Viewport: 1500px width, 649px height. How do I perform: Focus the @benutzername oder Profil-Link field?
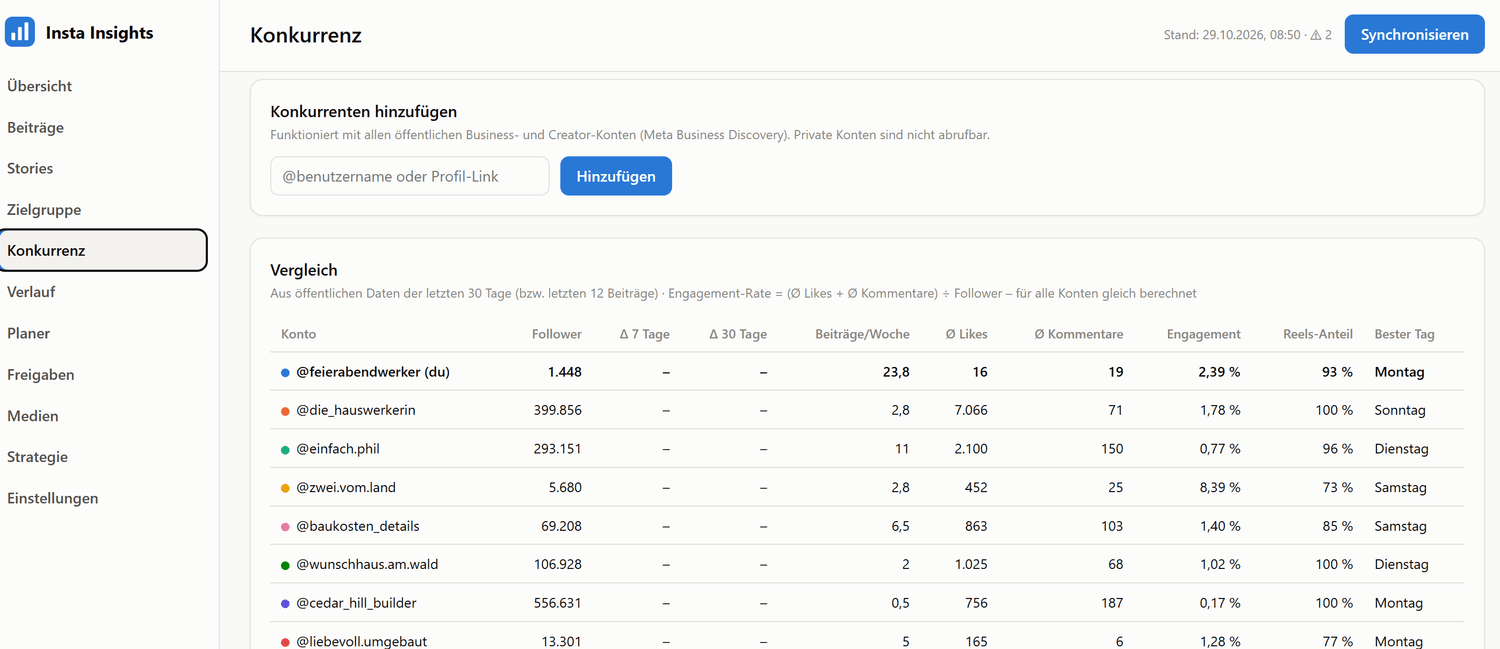[410, 176]
